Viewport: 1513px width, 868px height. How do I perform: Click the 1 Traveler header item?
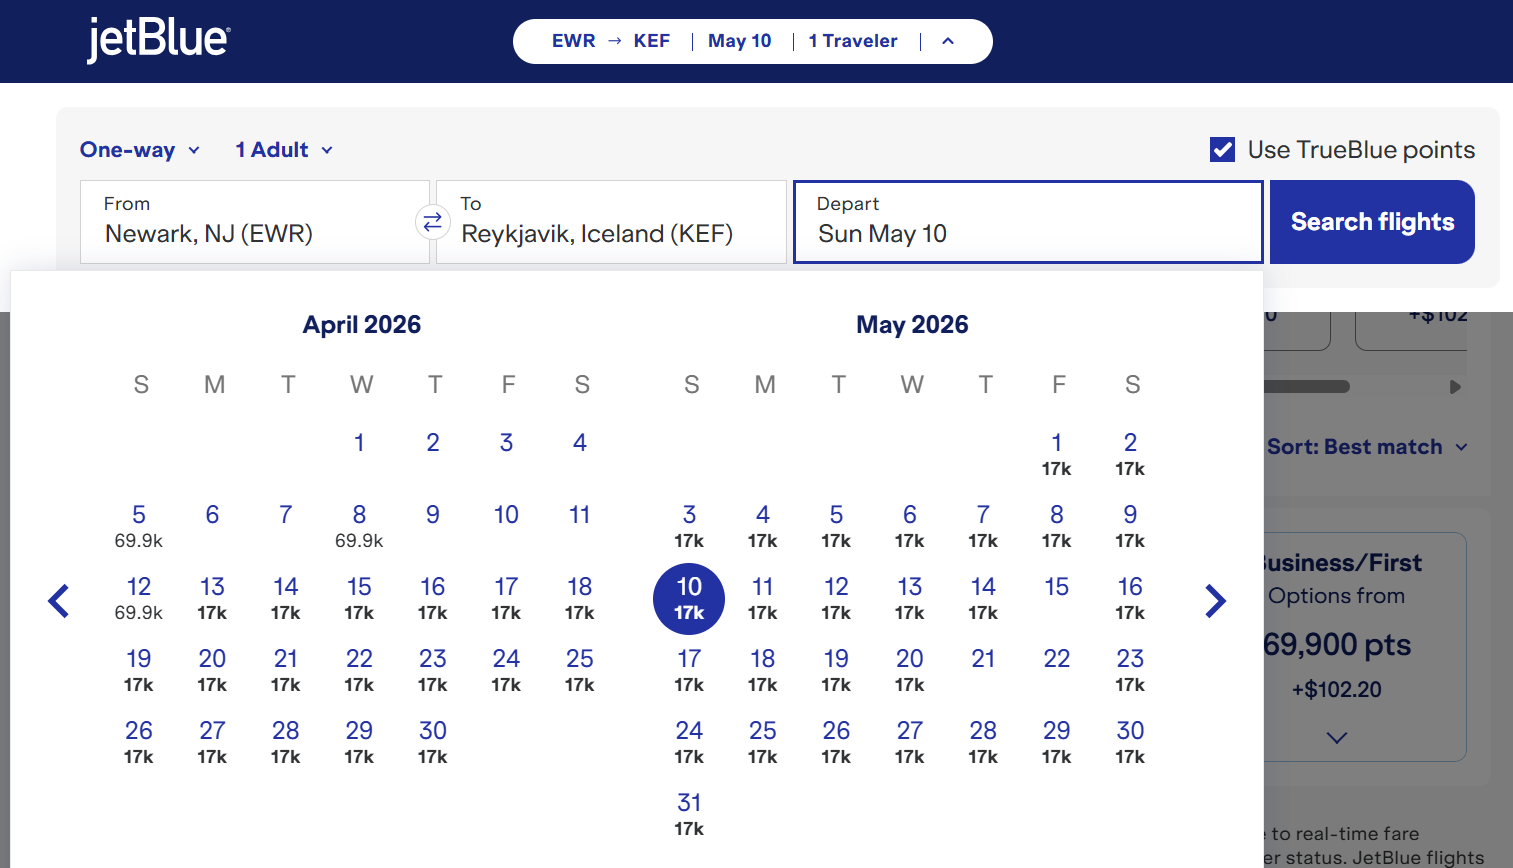(853, 40)
